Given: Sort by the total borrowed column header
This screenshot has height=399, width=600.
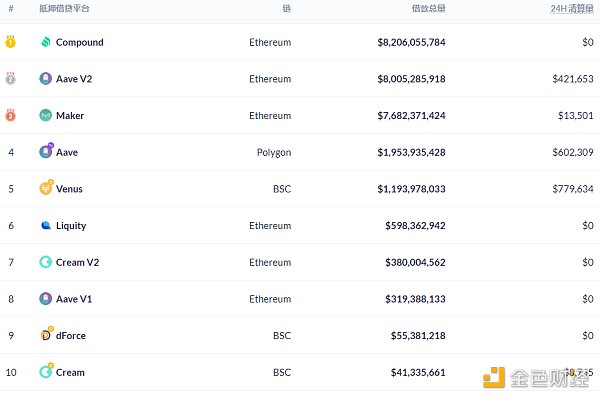Looking at the screenshot, I should (428, 8).
